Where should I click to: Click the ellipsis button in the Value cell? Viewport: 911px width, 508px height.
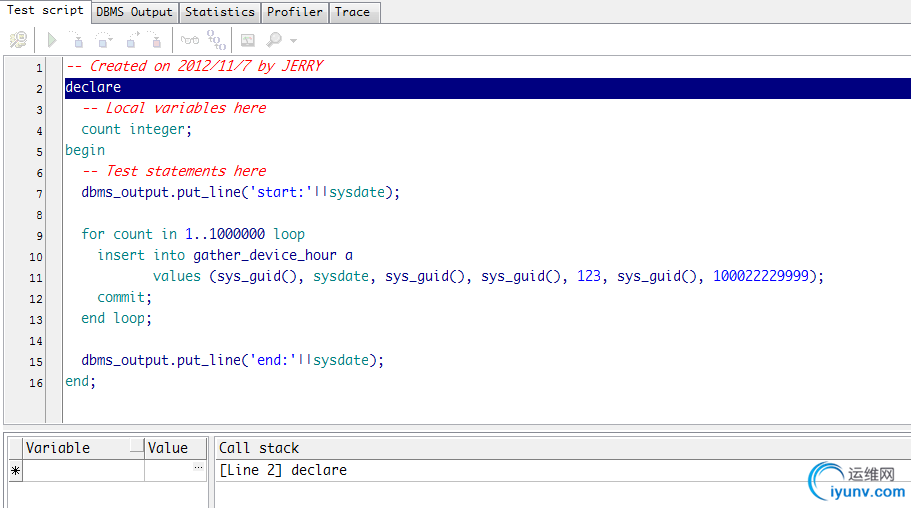click(x=198, y=467)
